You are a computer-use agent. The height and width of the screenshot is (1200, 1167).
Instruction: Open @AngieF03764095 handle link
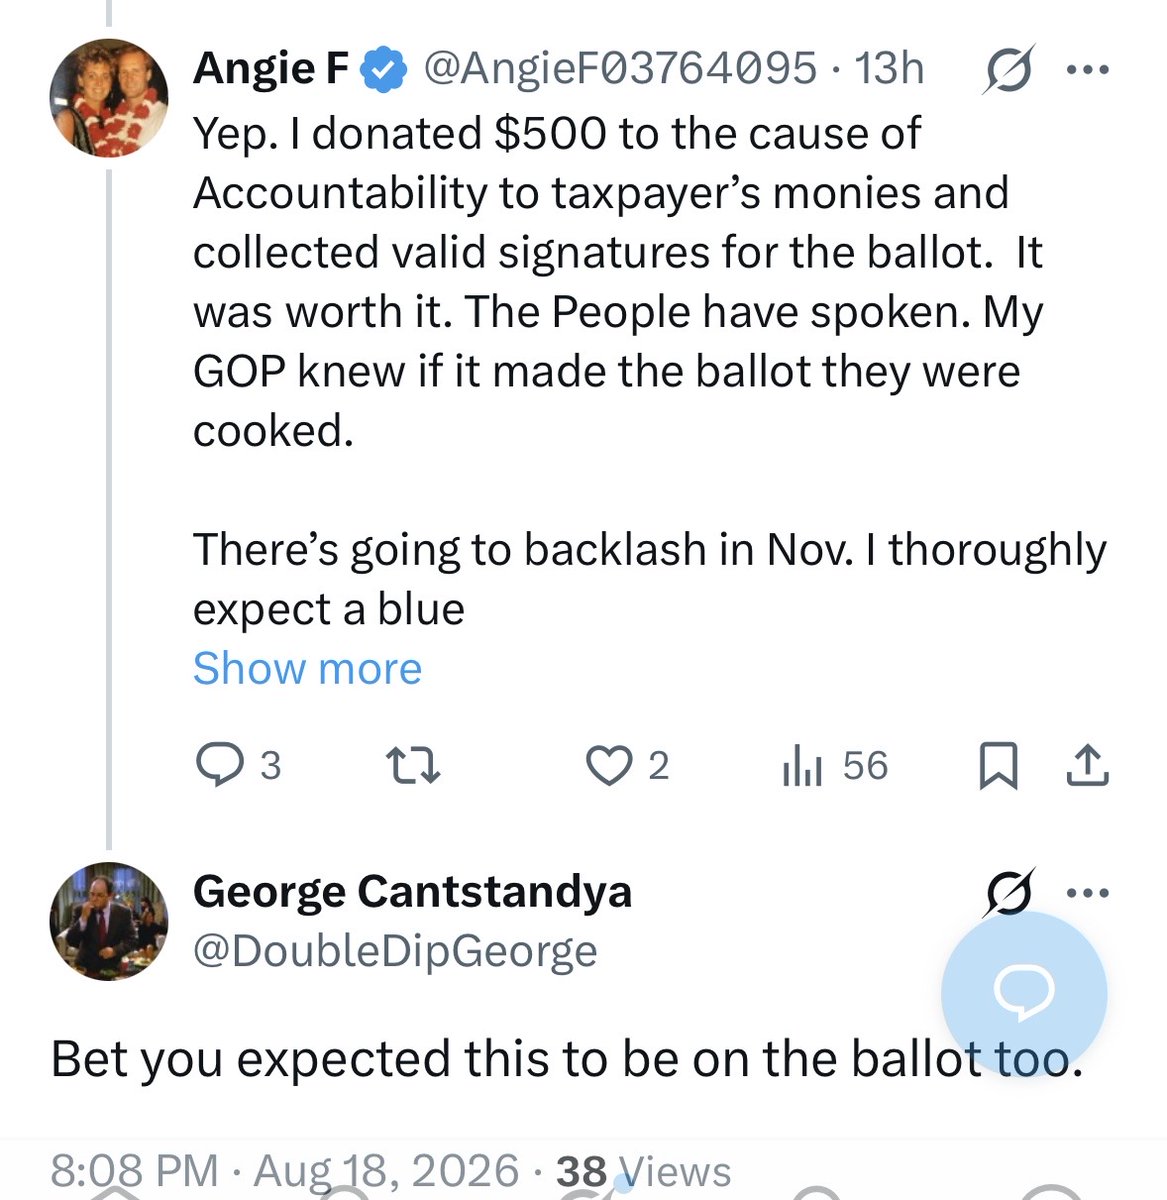pyautogui.click(x=620, y=68)
